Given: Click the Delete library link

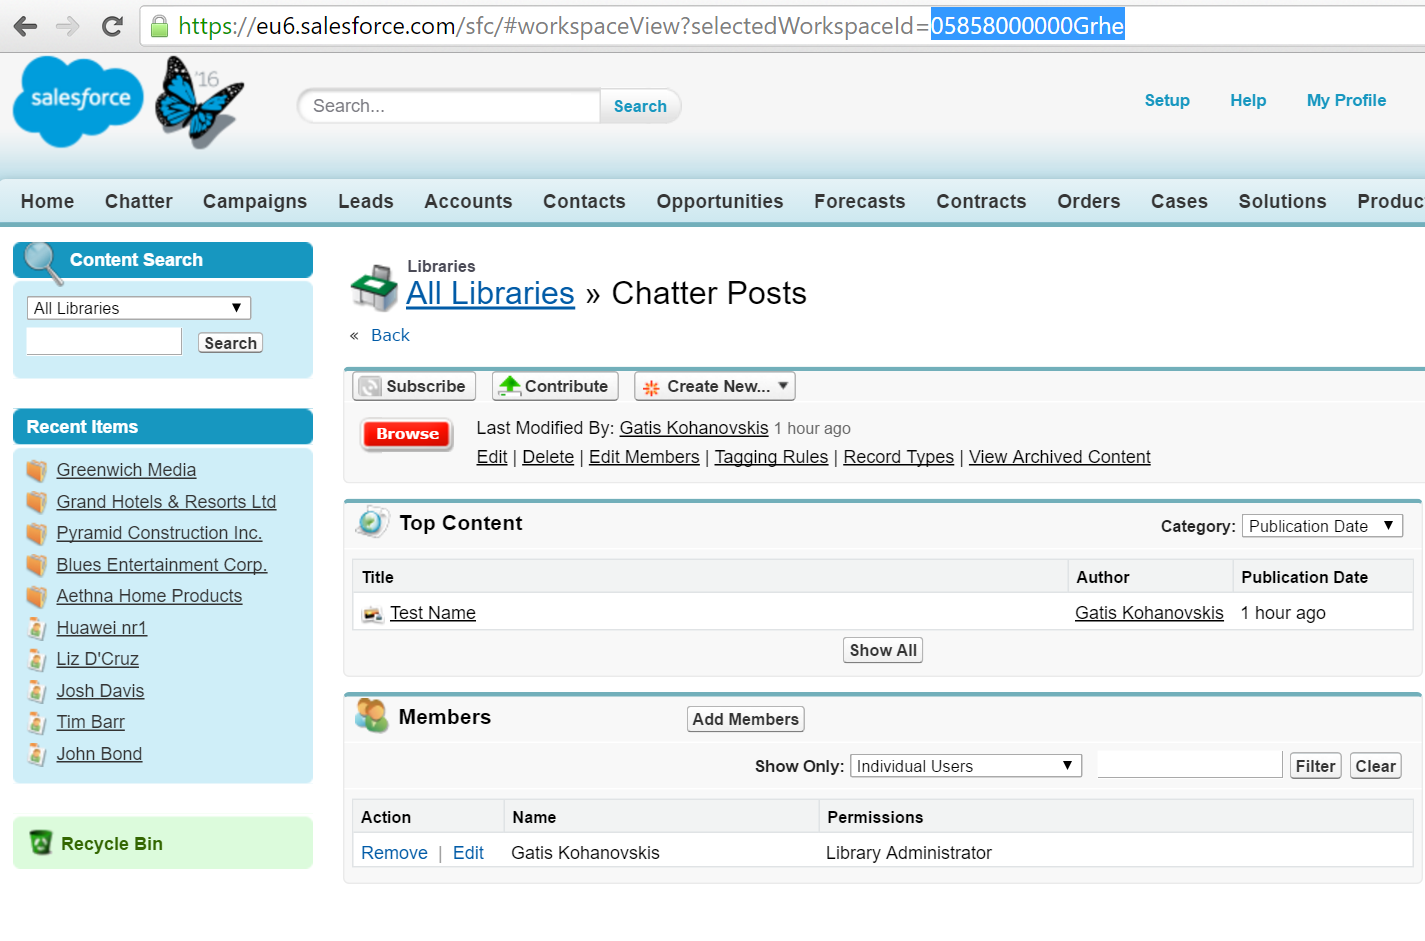Looking at the screenshot, I should click(x=548, y=457).
